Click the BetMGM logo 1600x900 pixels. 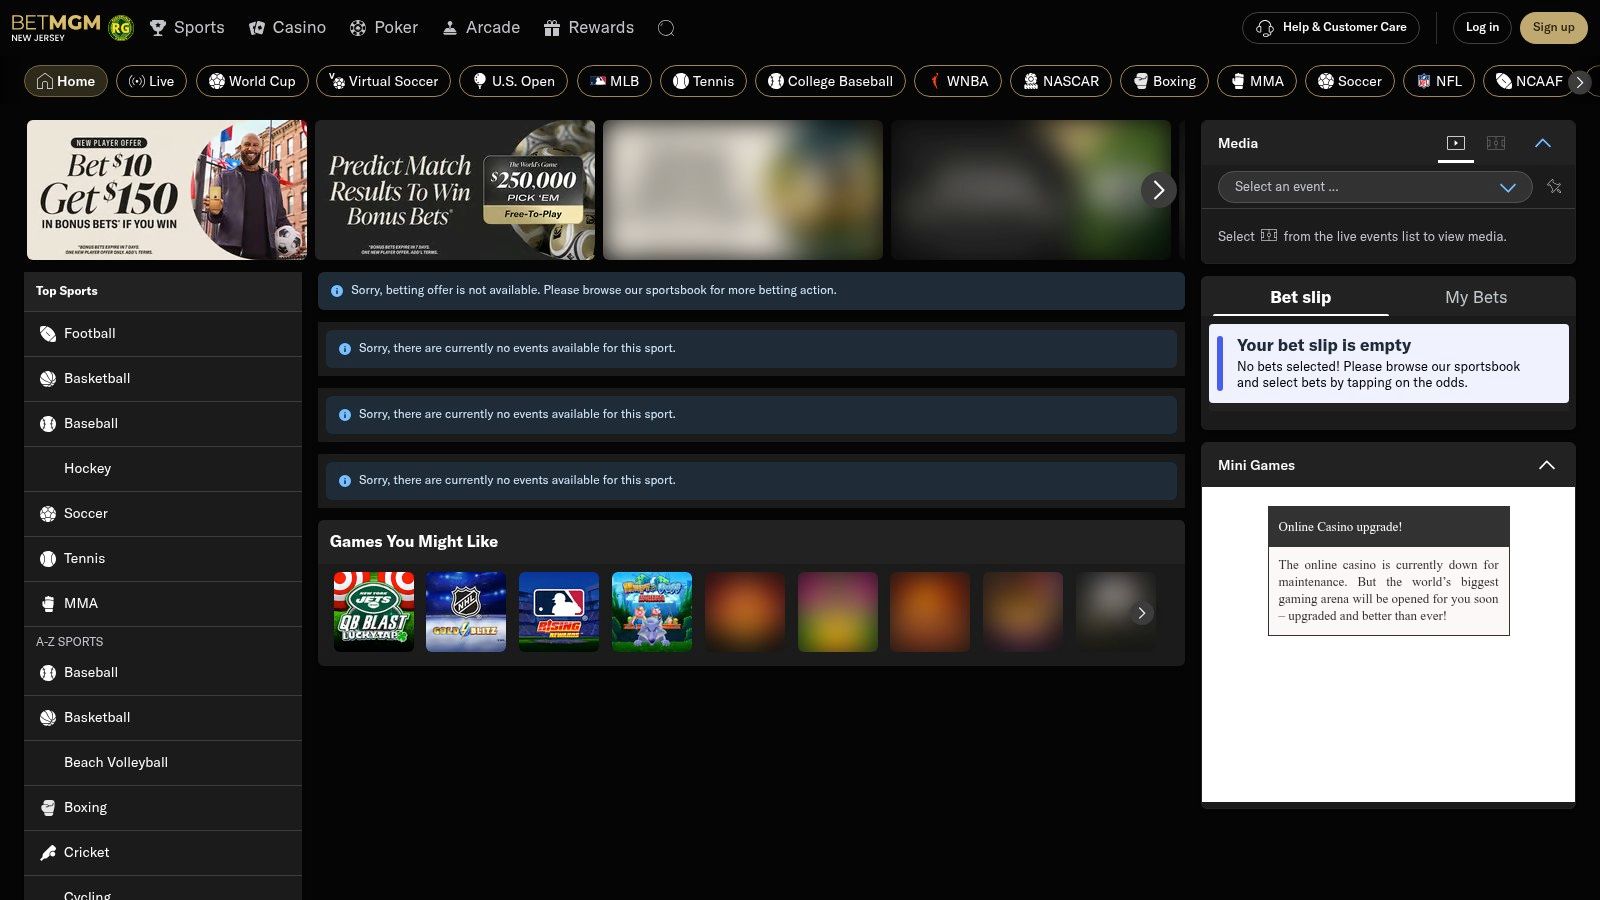56,27
